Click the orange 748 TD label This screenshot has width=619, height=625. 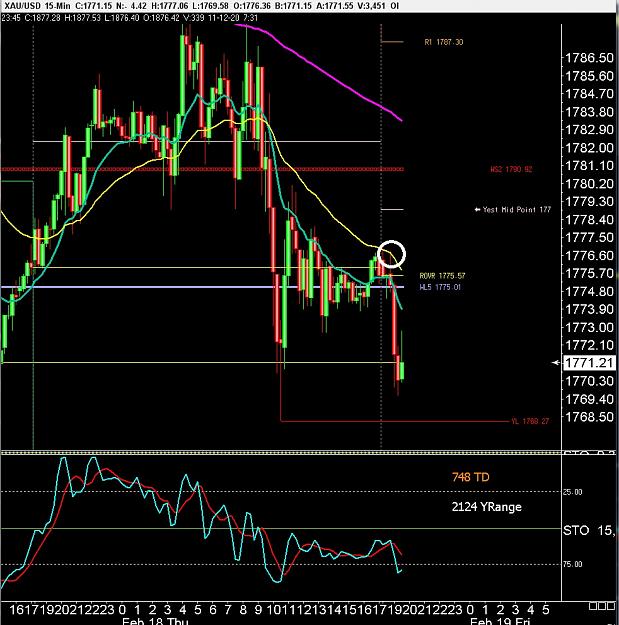470,477
